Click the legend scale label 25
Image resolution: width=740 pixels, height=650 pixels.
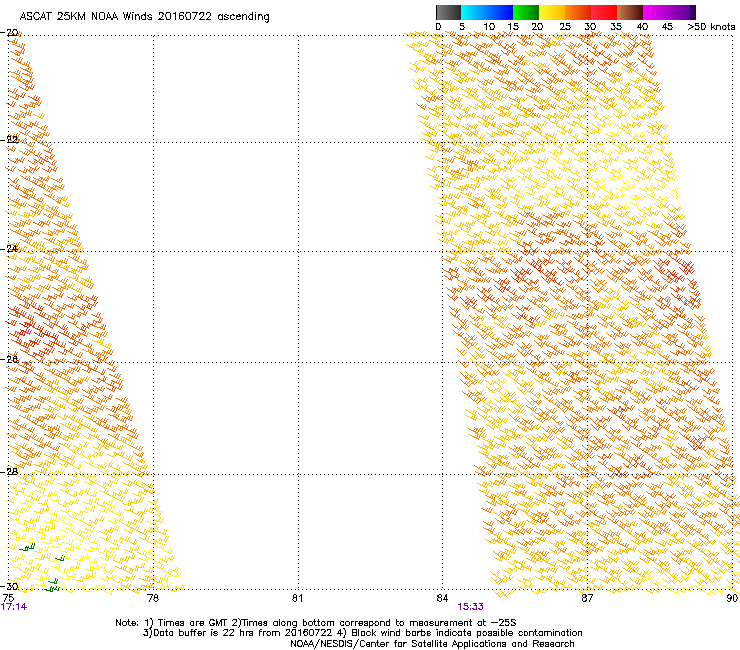[x=565, y=26]
